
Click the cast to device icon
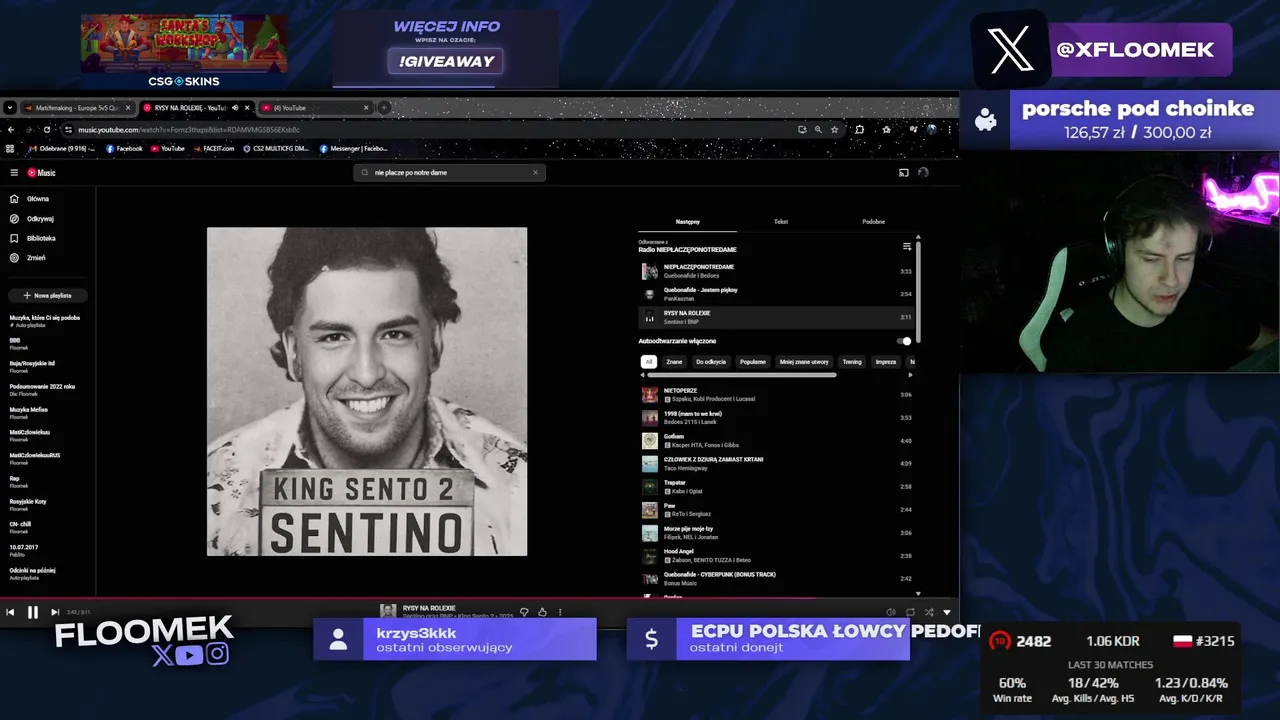pos(903,172)
